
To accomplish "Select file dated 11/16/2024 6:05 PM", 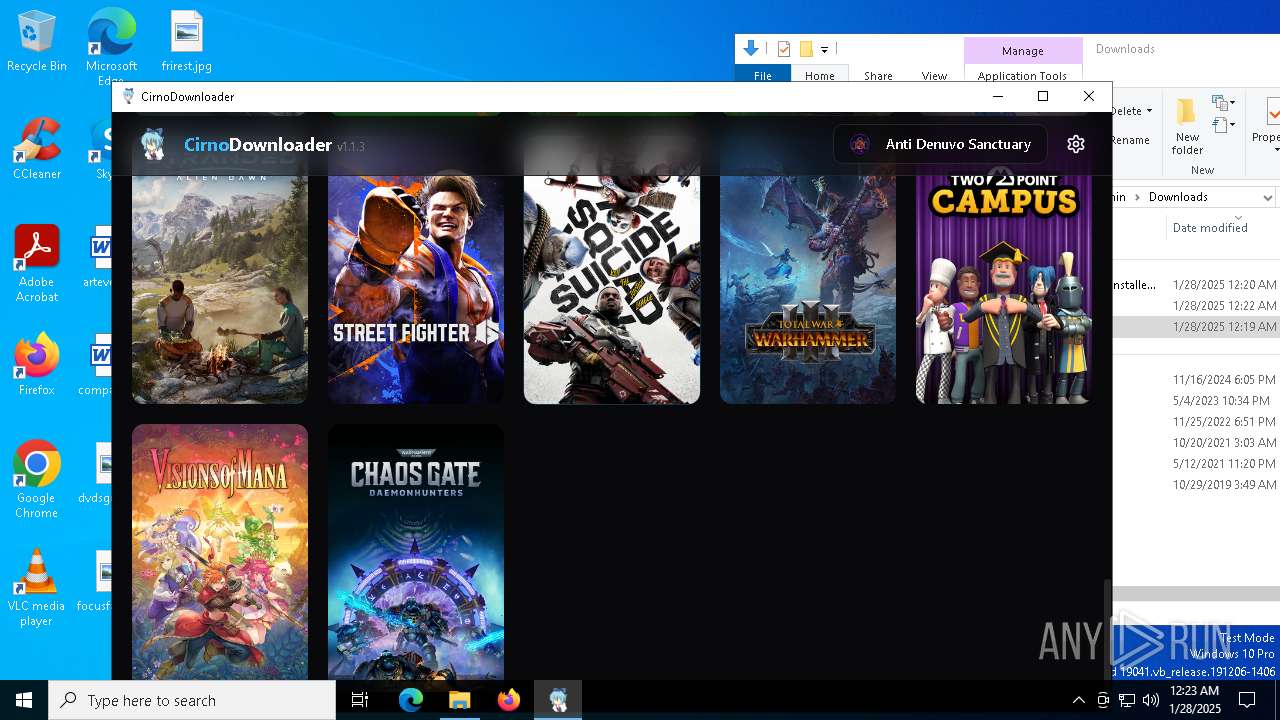I will point(1196,380).
